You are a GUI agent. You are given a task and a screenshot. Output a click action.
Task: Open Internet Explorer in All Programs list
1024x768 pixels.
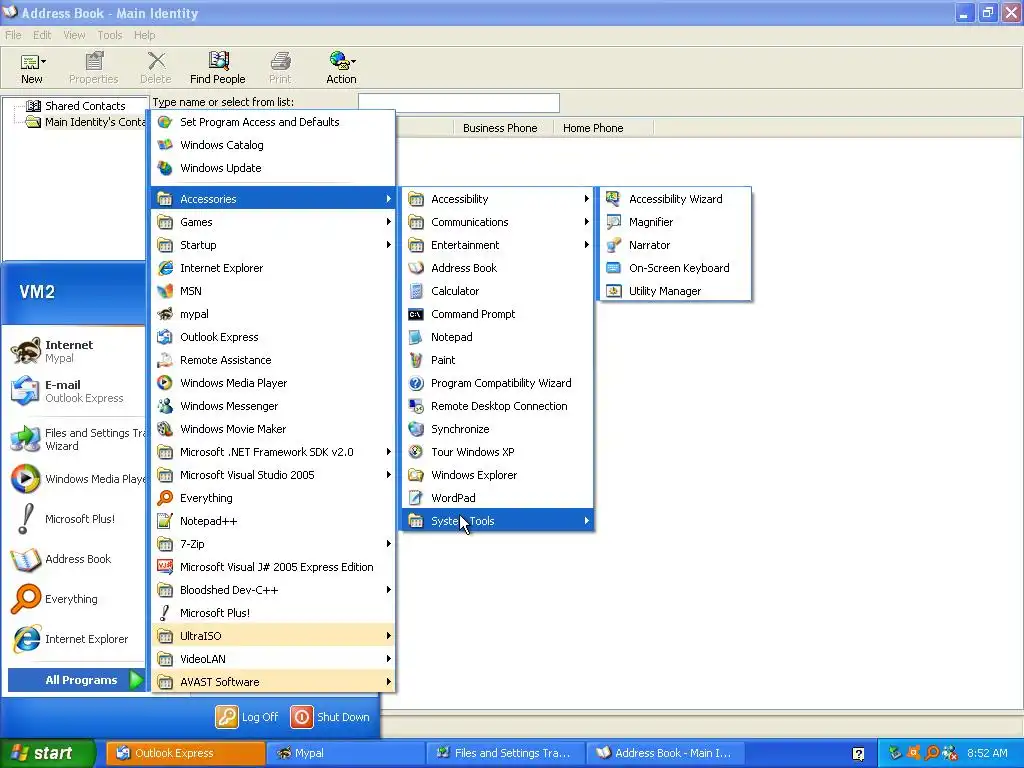pyautogui.click(x=274, y=268)
